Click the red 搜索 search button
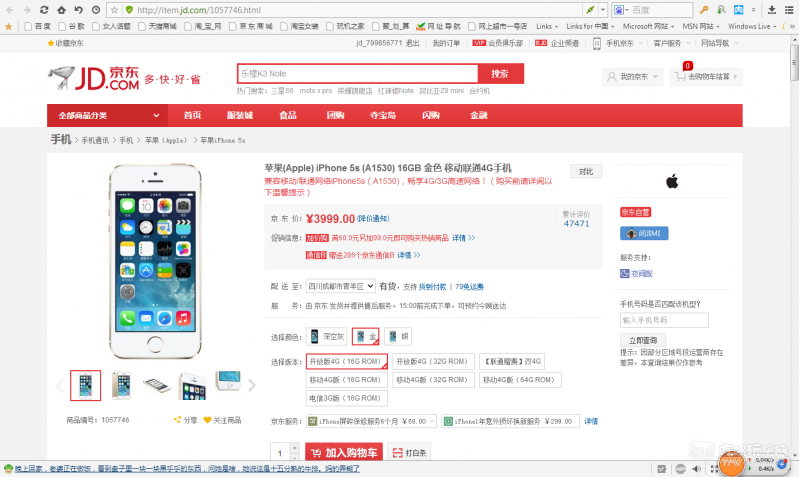Image resolution: width=799 pixels, height=477 pixels. pyautogui.click(x=500, y=73)
